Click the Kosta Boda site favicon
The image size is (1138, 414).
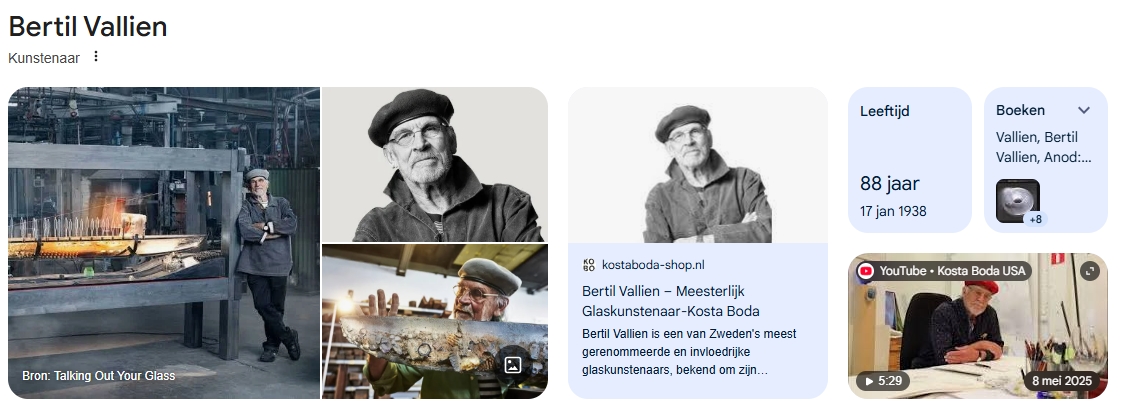(x=589, y=265)
